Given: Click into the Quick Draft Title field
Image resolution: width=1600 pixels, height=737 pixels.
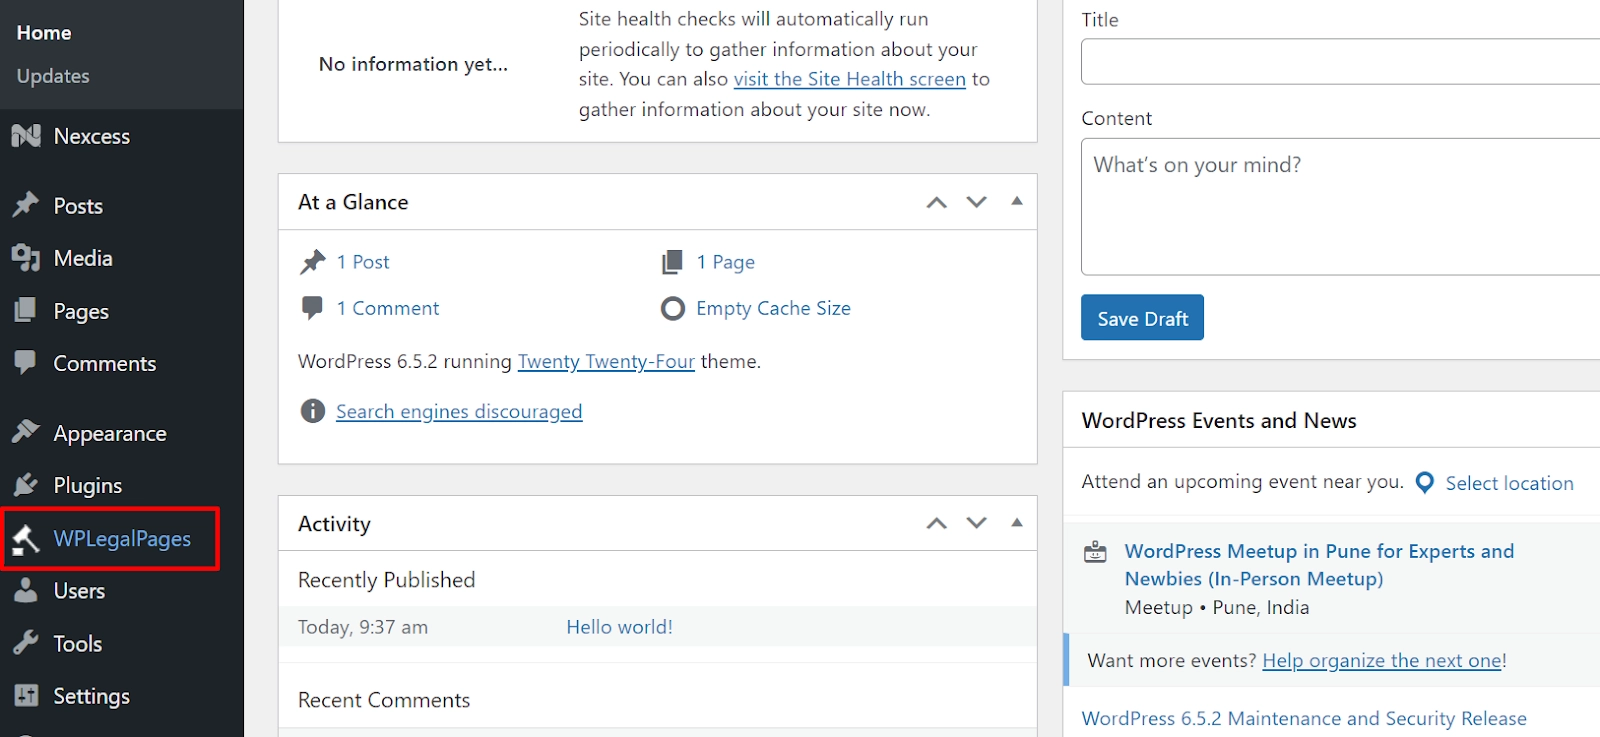Looking at the screenshot, I should coord(1340,62).
